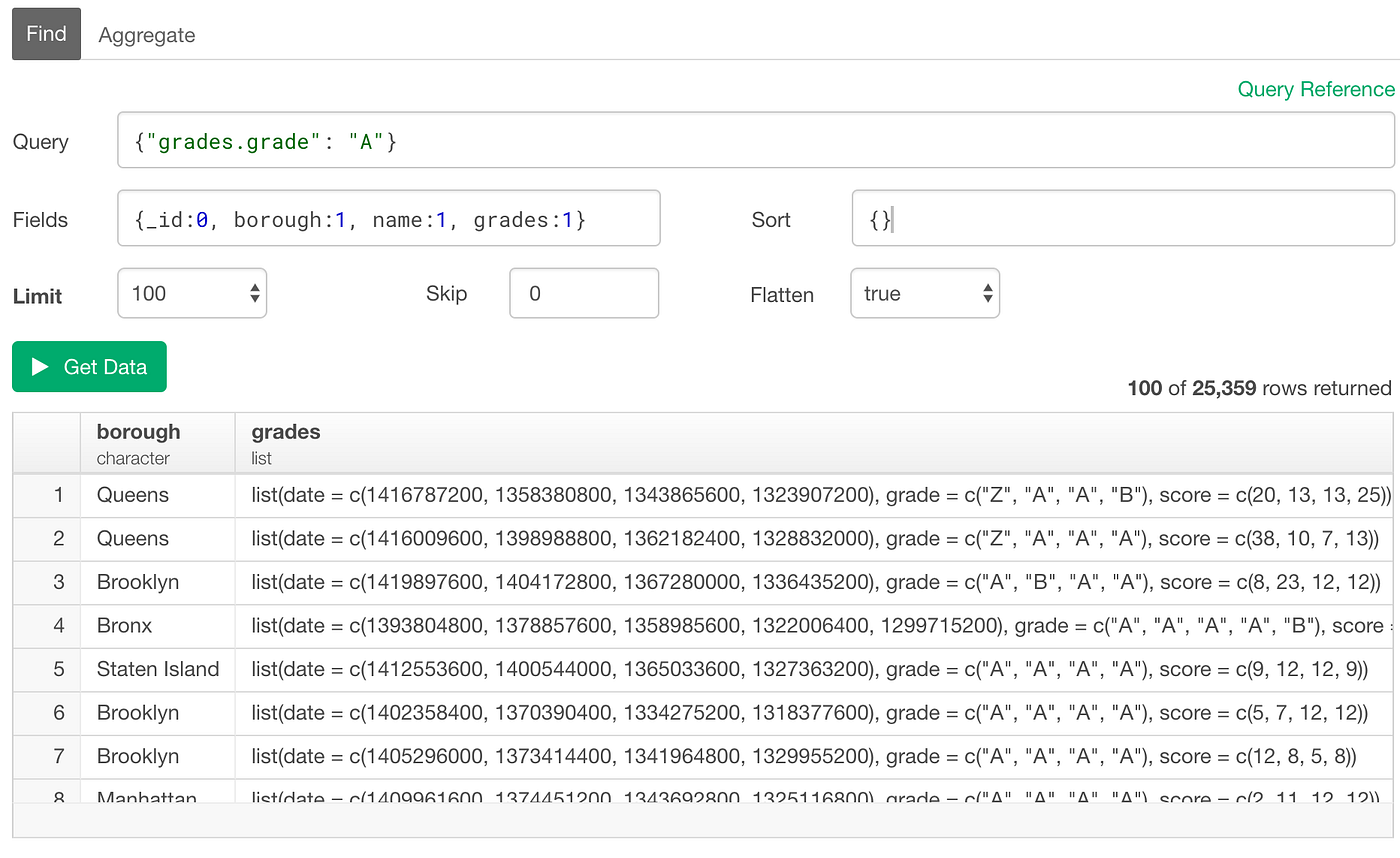Open the Limit dropdown showing 100
Image resolution: width=1400 pixels, height=858 pixels.
point(190,293)
